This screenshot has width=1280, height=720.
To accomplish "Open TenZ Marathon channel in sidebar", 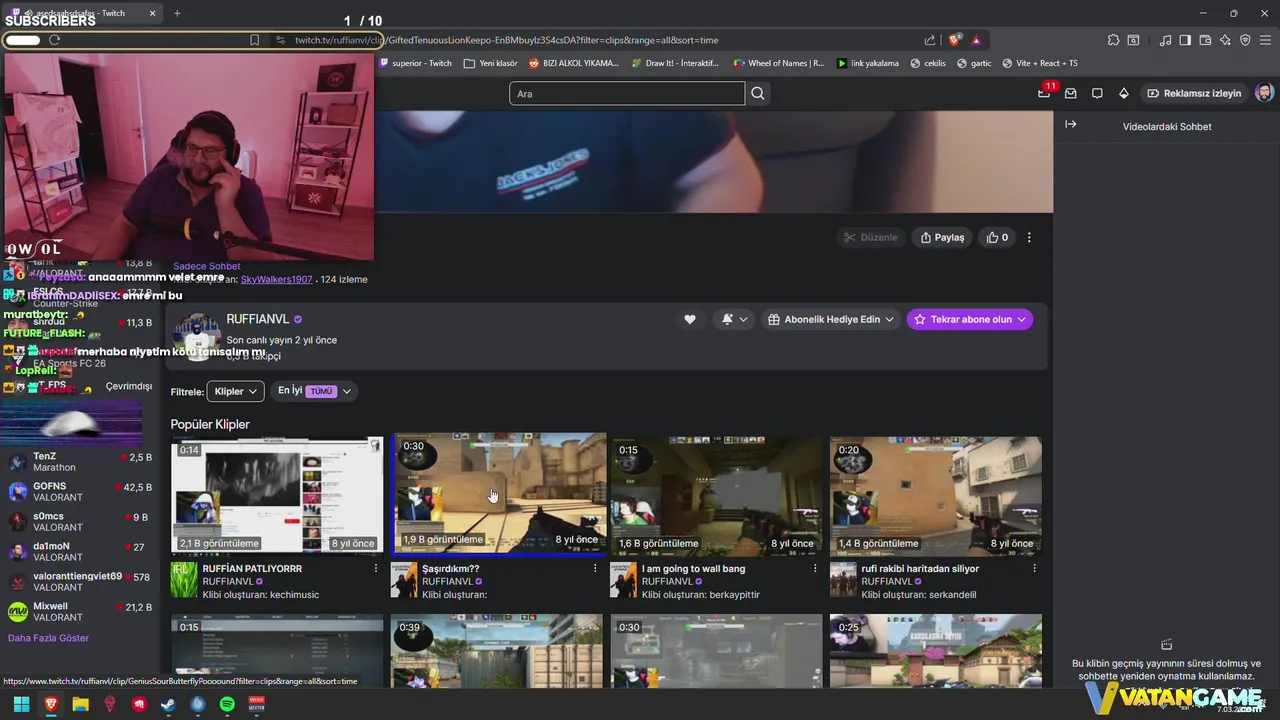I will pos(80,462).
